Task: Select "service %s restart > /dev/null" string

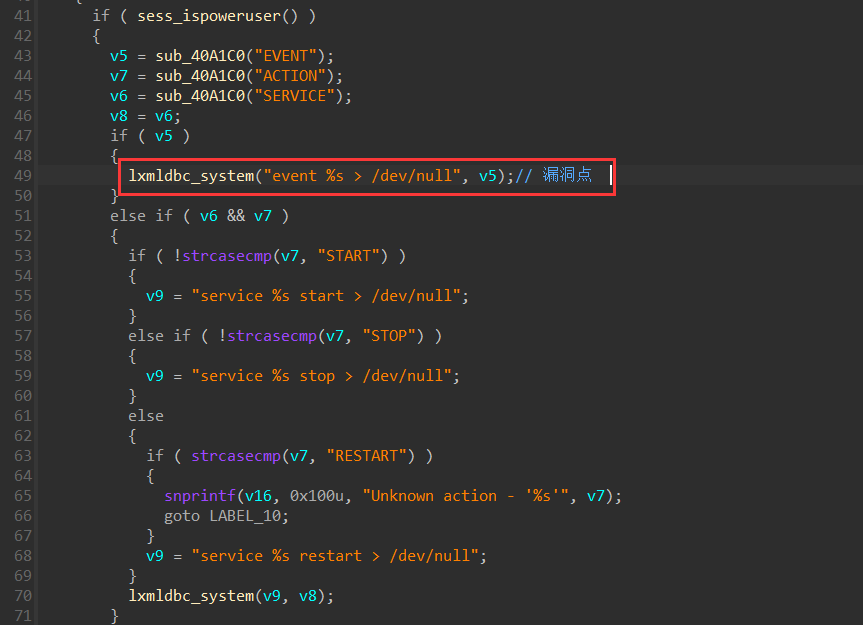Action: click(335, 556)
